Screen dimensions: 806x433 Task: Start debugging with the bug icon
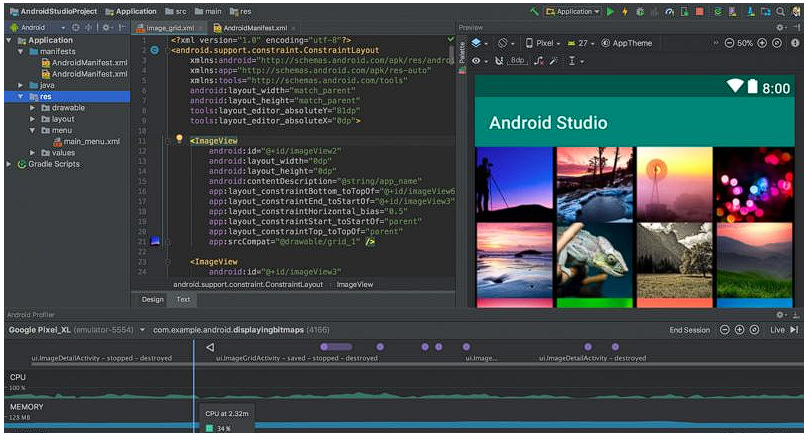pyautogui.click(x=640, y=11)
